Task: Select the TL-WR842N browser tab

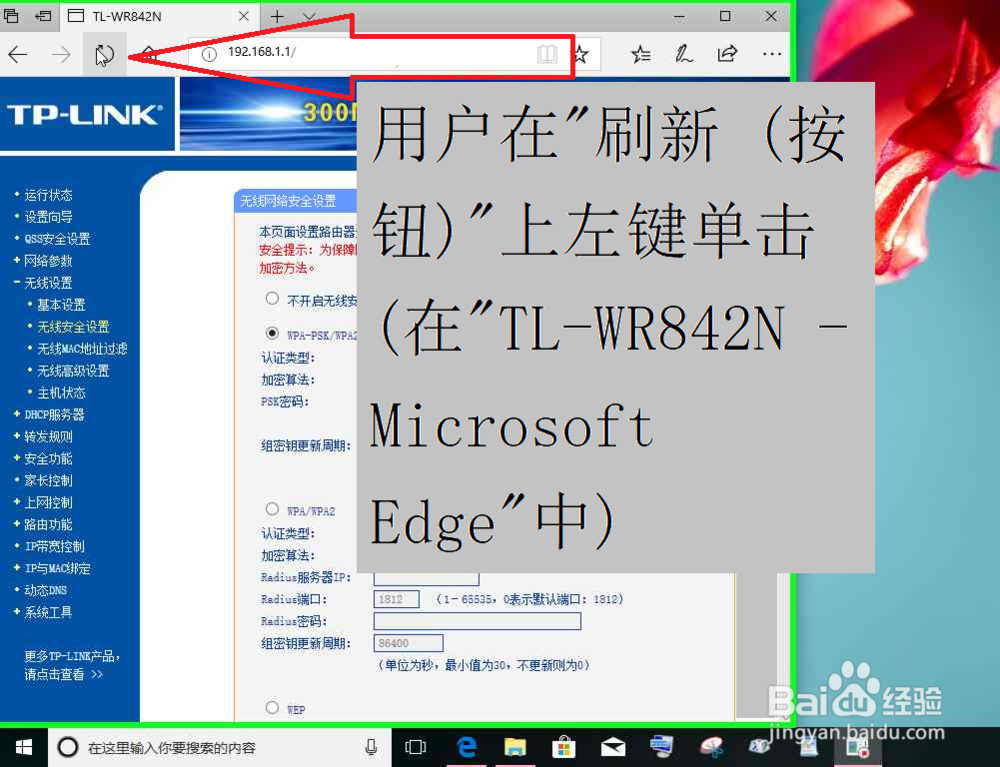Action: click(159, 16)
